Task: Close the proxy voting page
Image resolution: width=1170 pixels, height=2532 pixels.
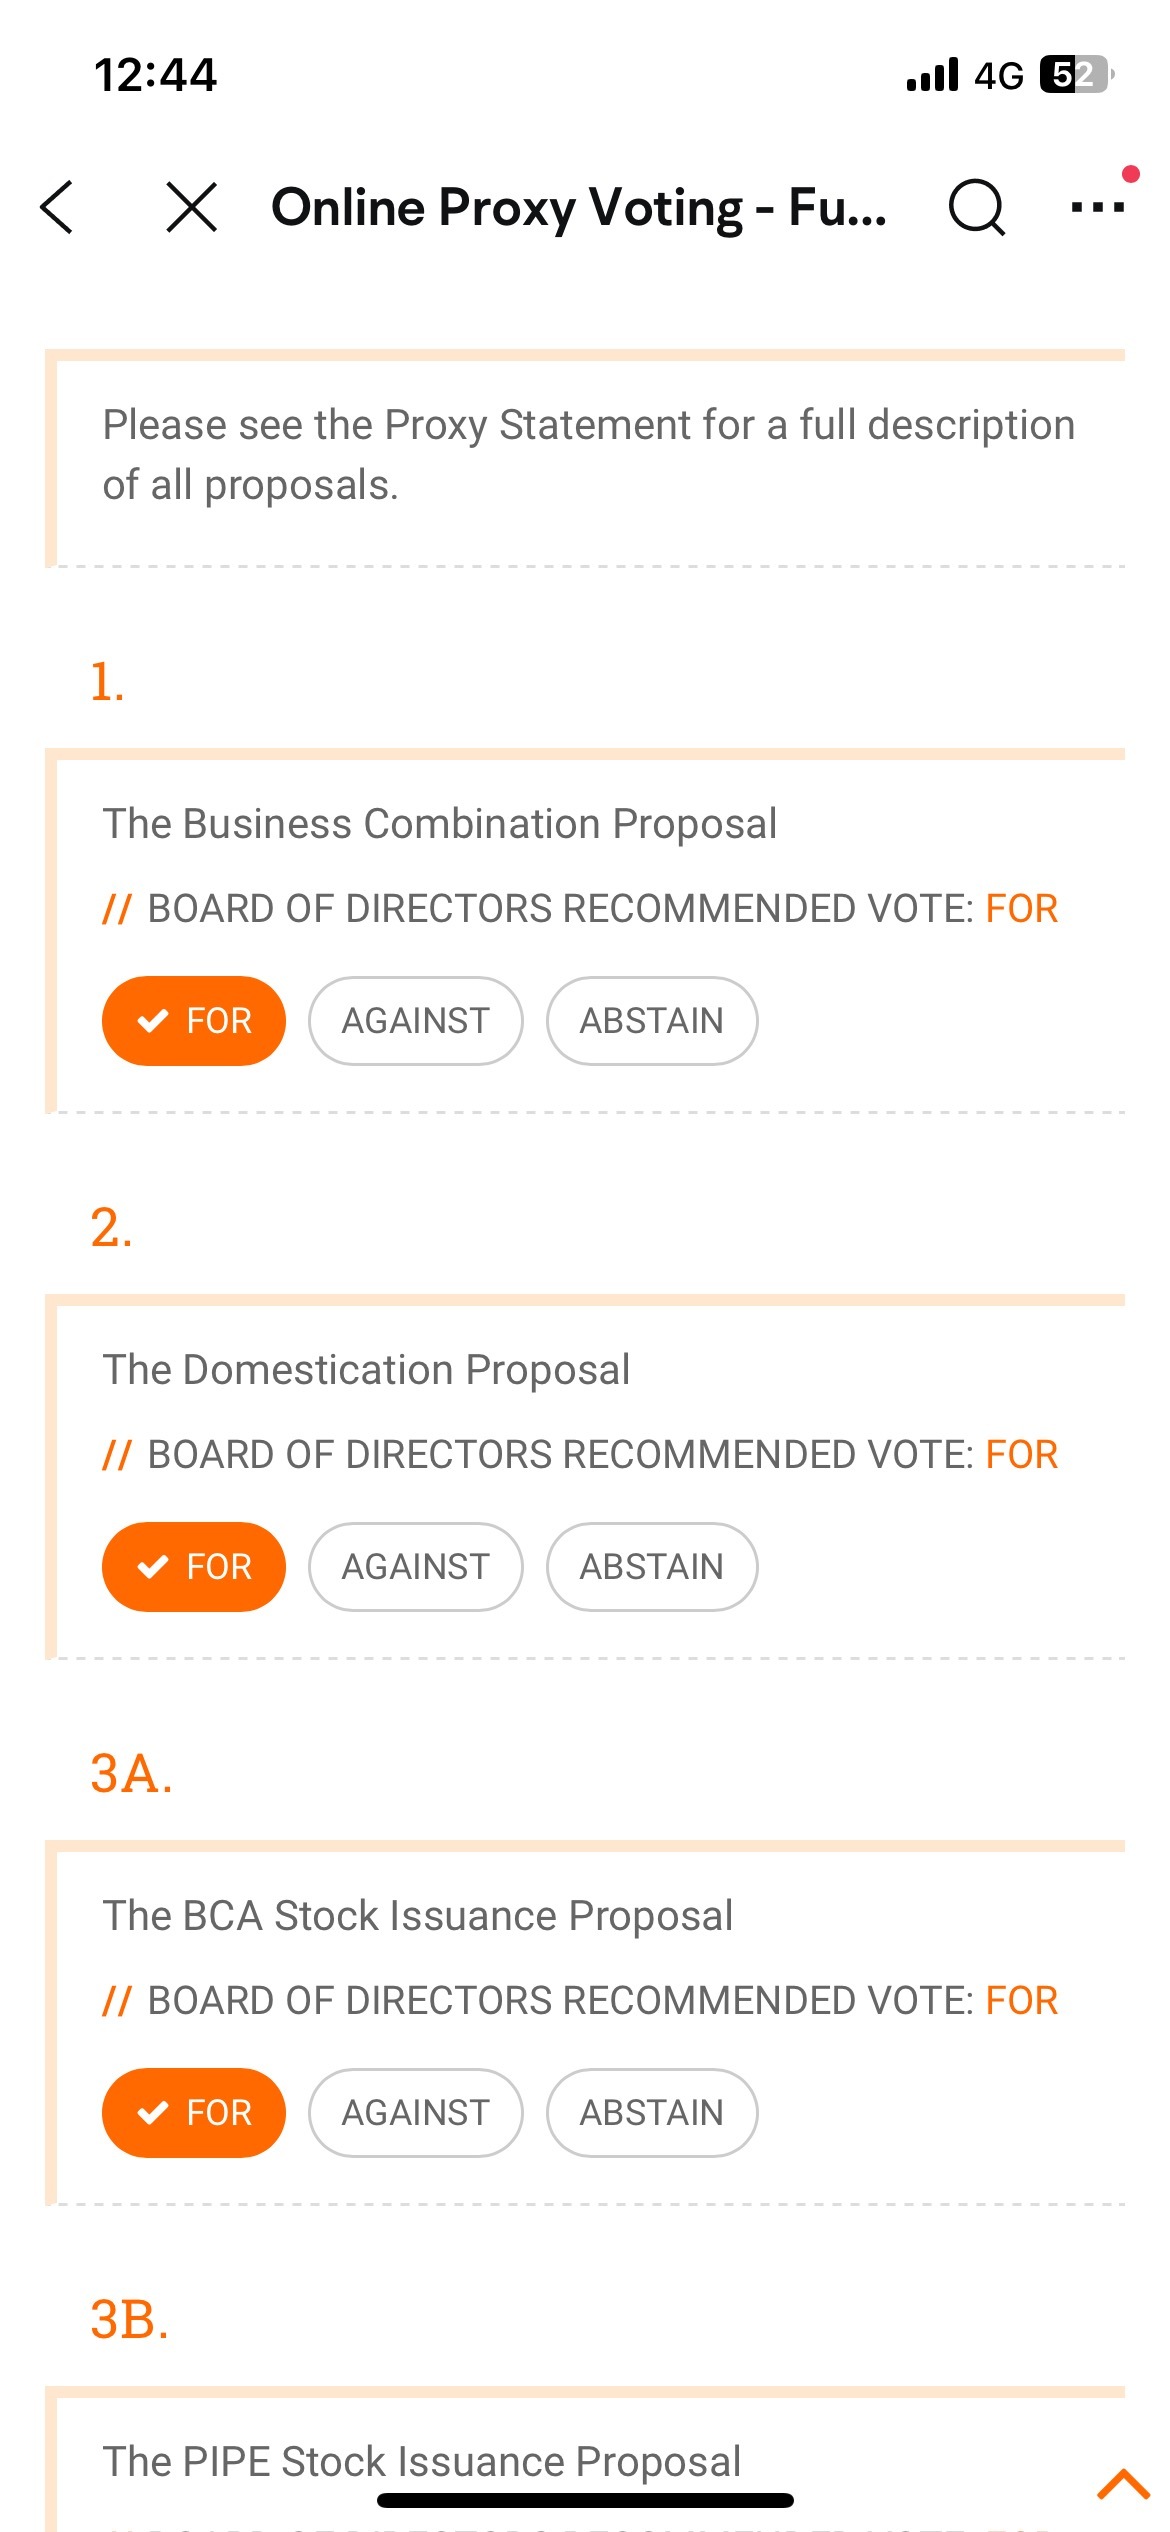Action: (191, 208)
